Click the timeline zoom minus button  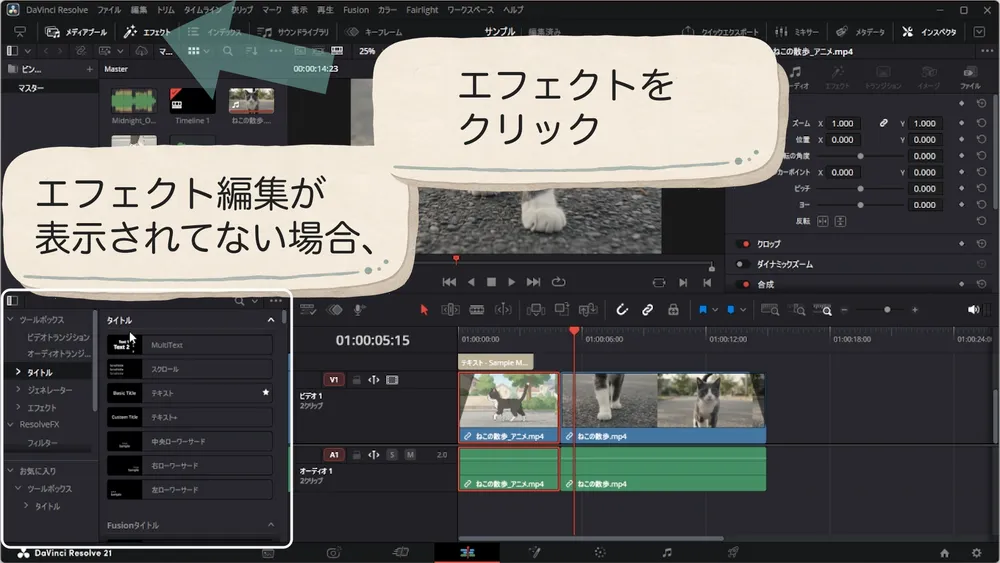(844, 310)
